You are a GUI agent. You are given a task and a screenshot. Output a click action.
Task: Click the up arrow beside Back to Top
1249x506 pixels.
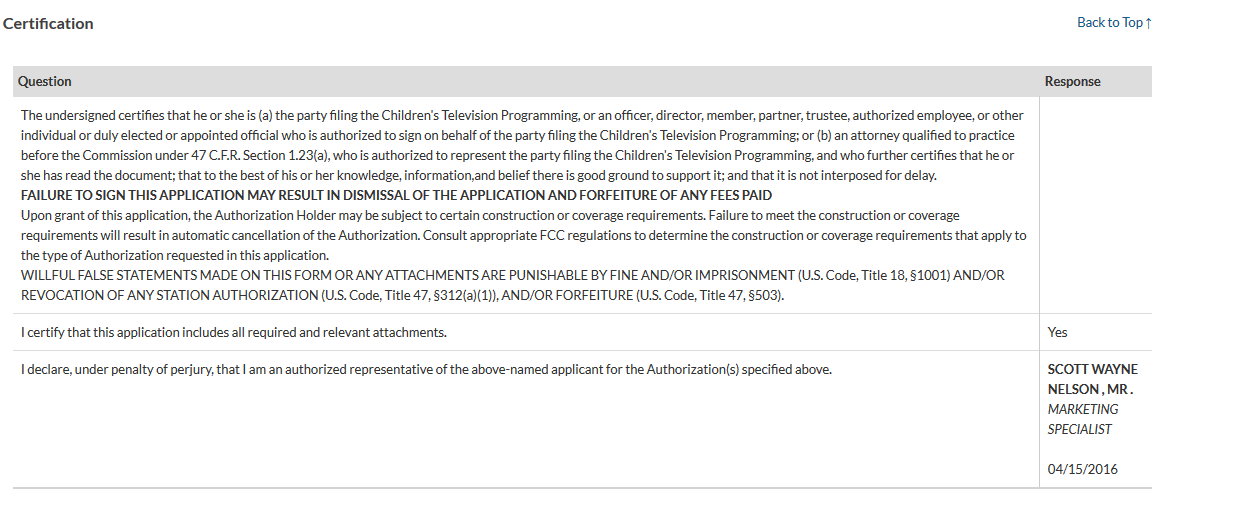[1148, 23]
